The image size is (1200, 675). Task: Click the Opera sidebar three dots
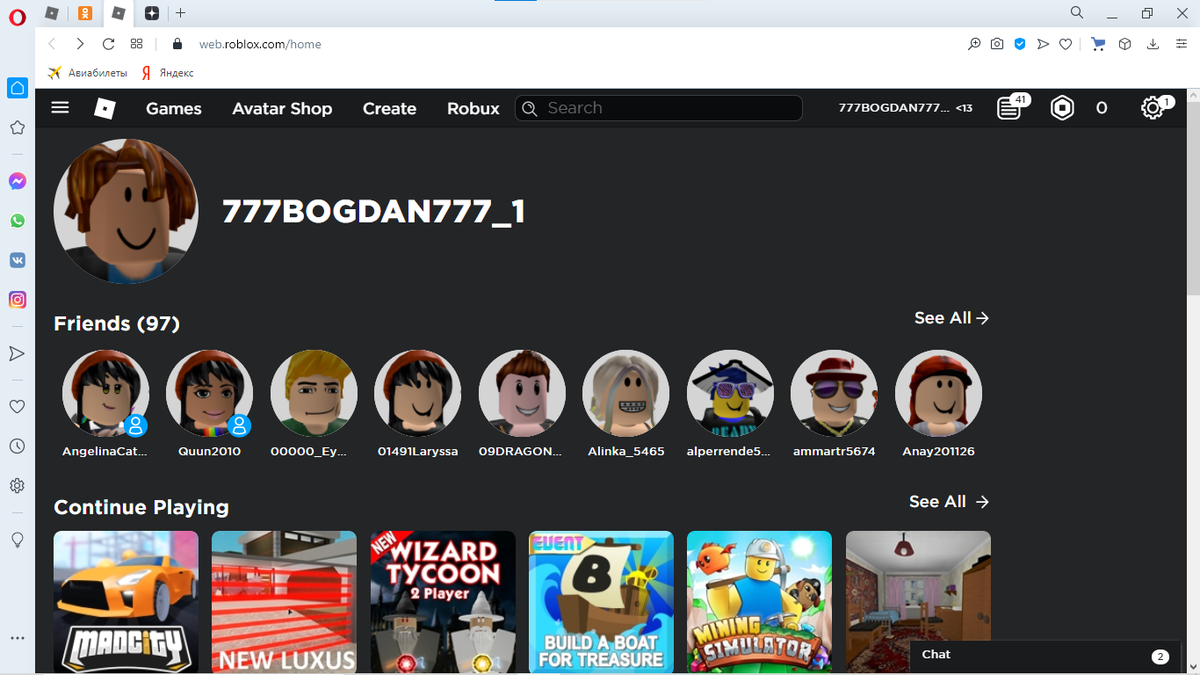17,637
